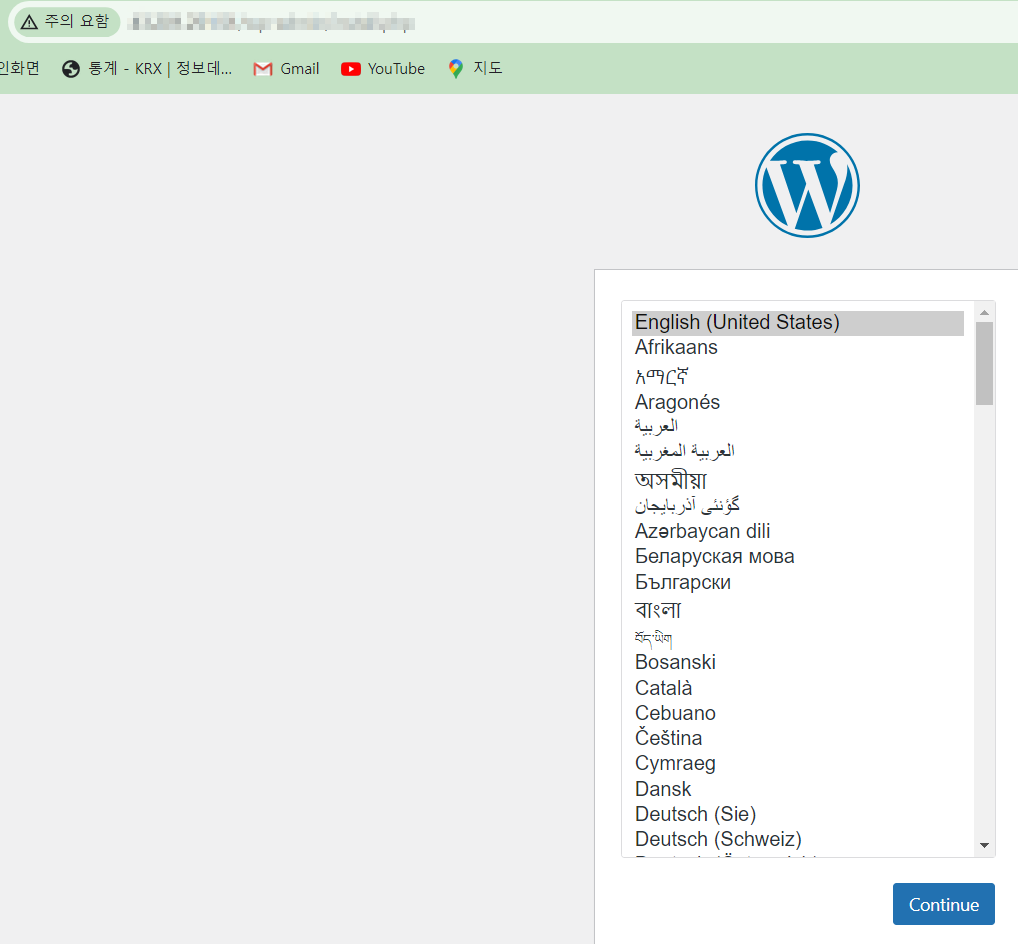The image size is (1018, 944).
Task: Select Cebuano language option
Action: [797, 713]
